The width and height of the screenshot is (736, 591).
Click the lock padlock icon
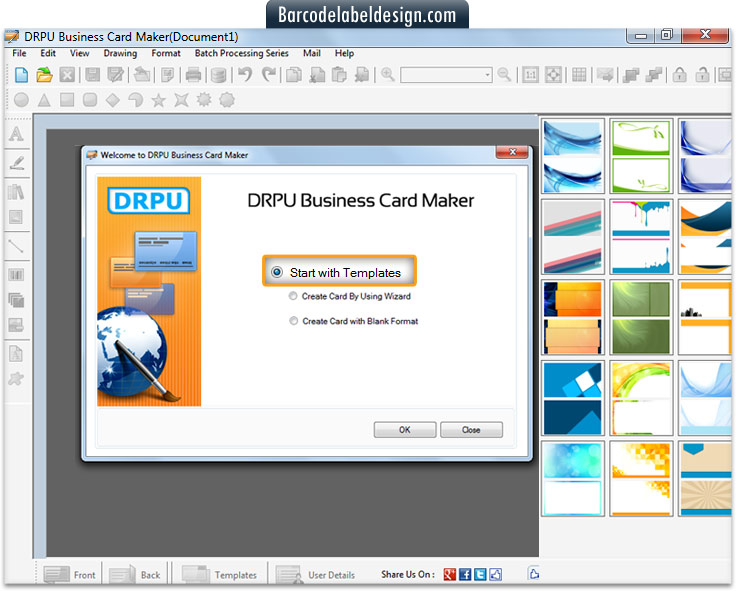[x=679, y=75]
